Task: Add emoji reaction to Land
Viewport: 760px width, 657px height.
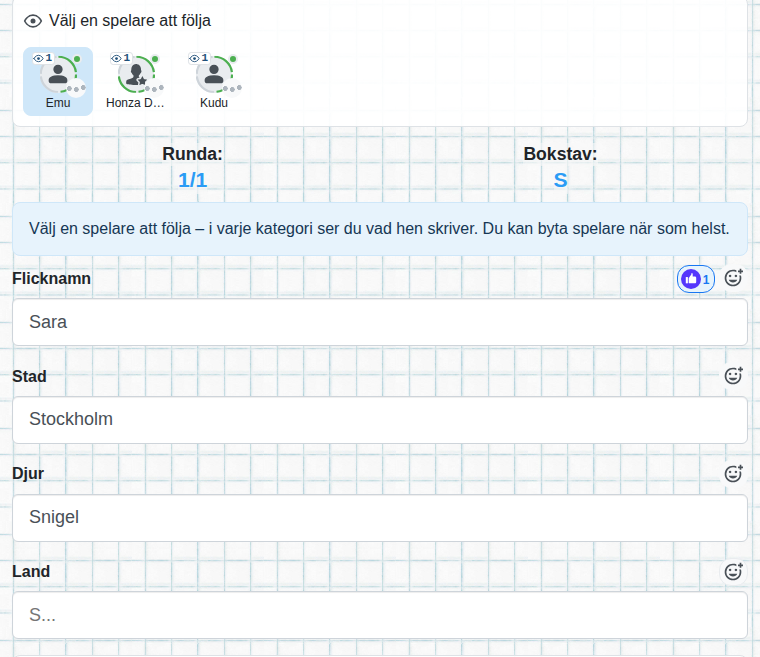Action: click(x=733, y=572)
